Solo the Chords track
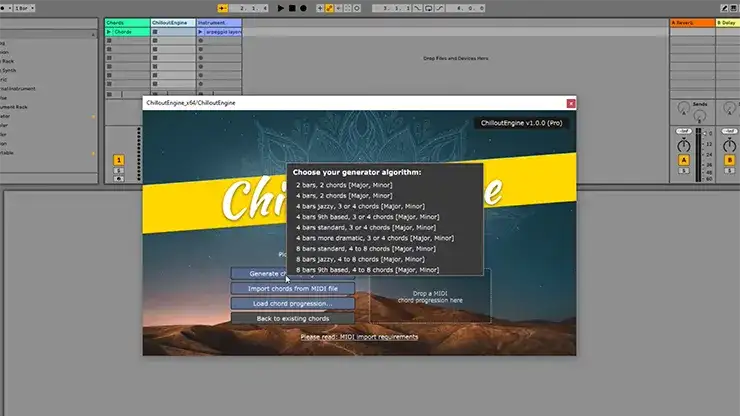 (x=118, y=170)
